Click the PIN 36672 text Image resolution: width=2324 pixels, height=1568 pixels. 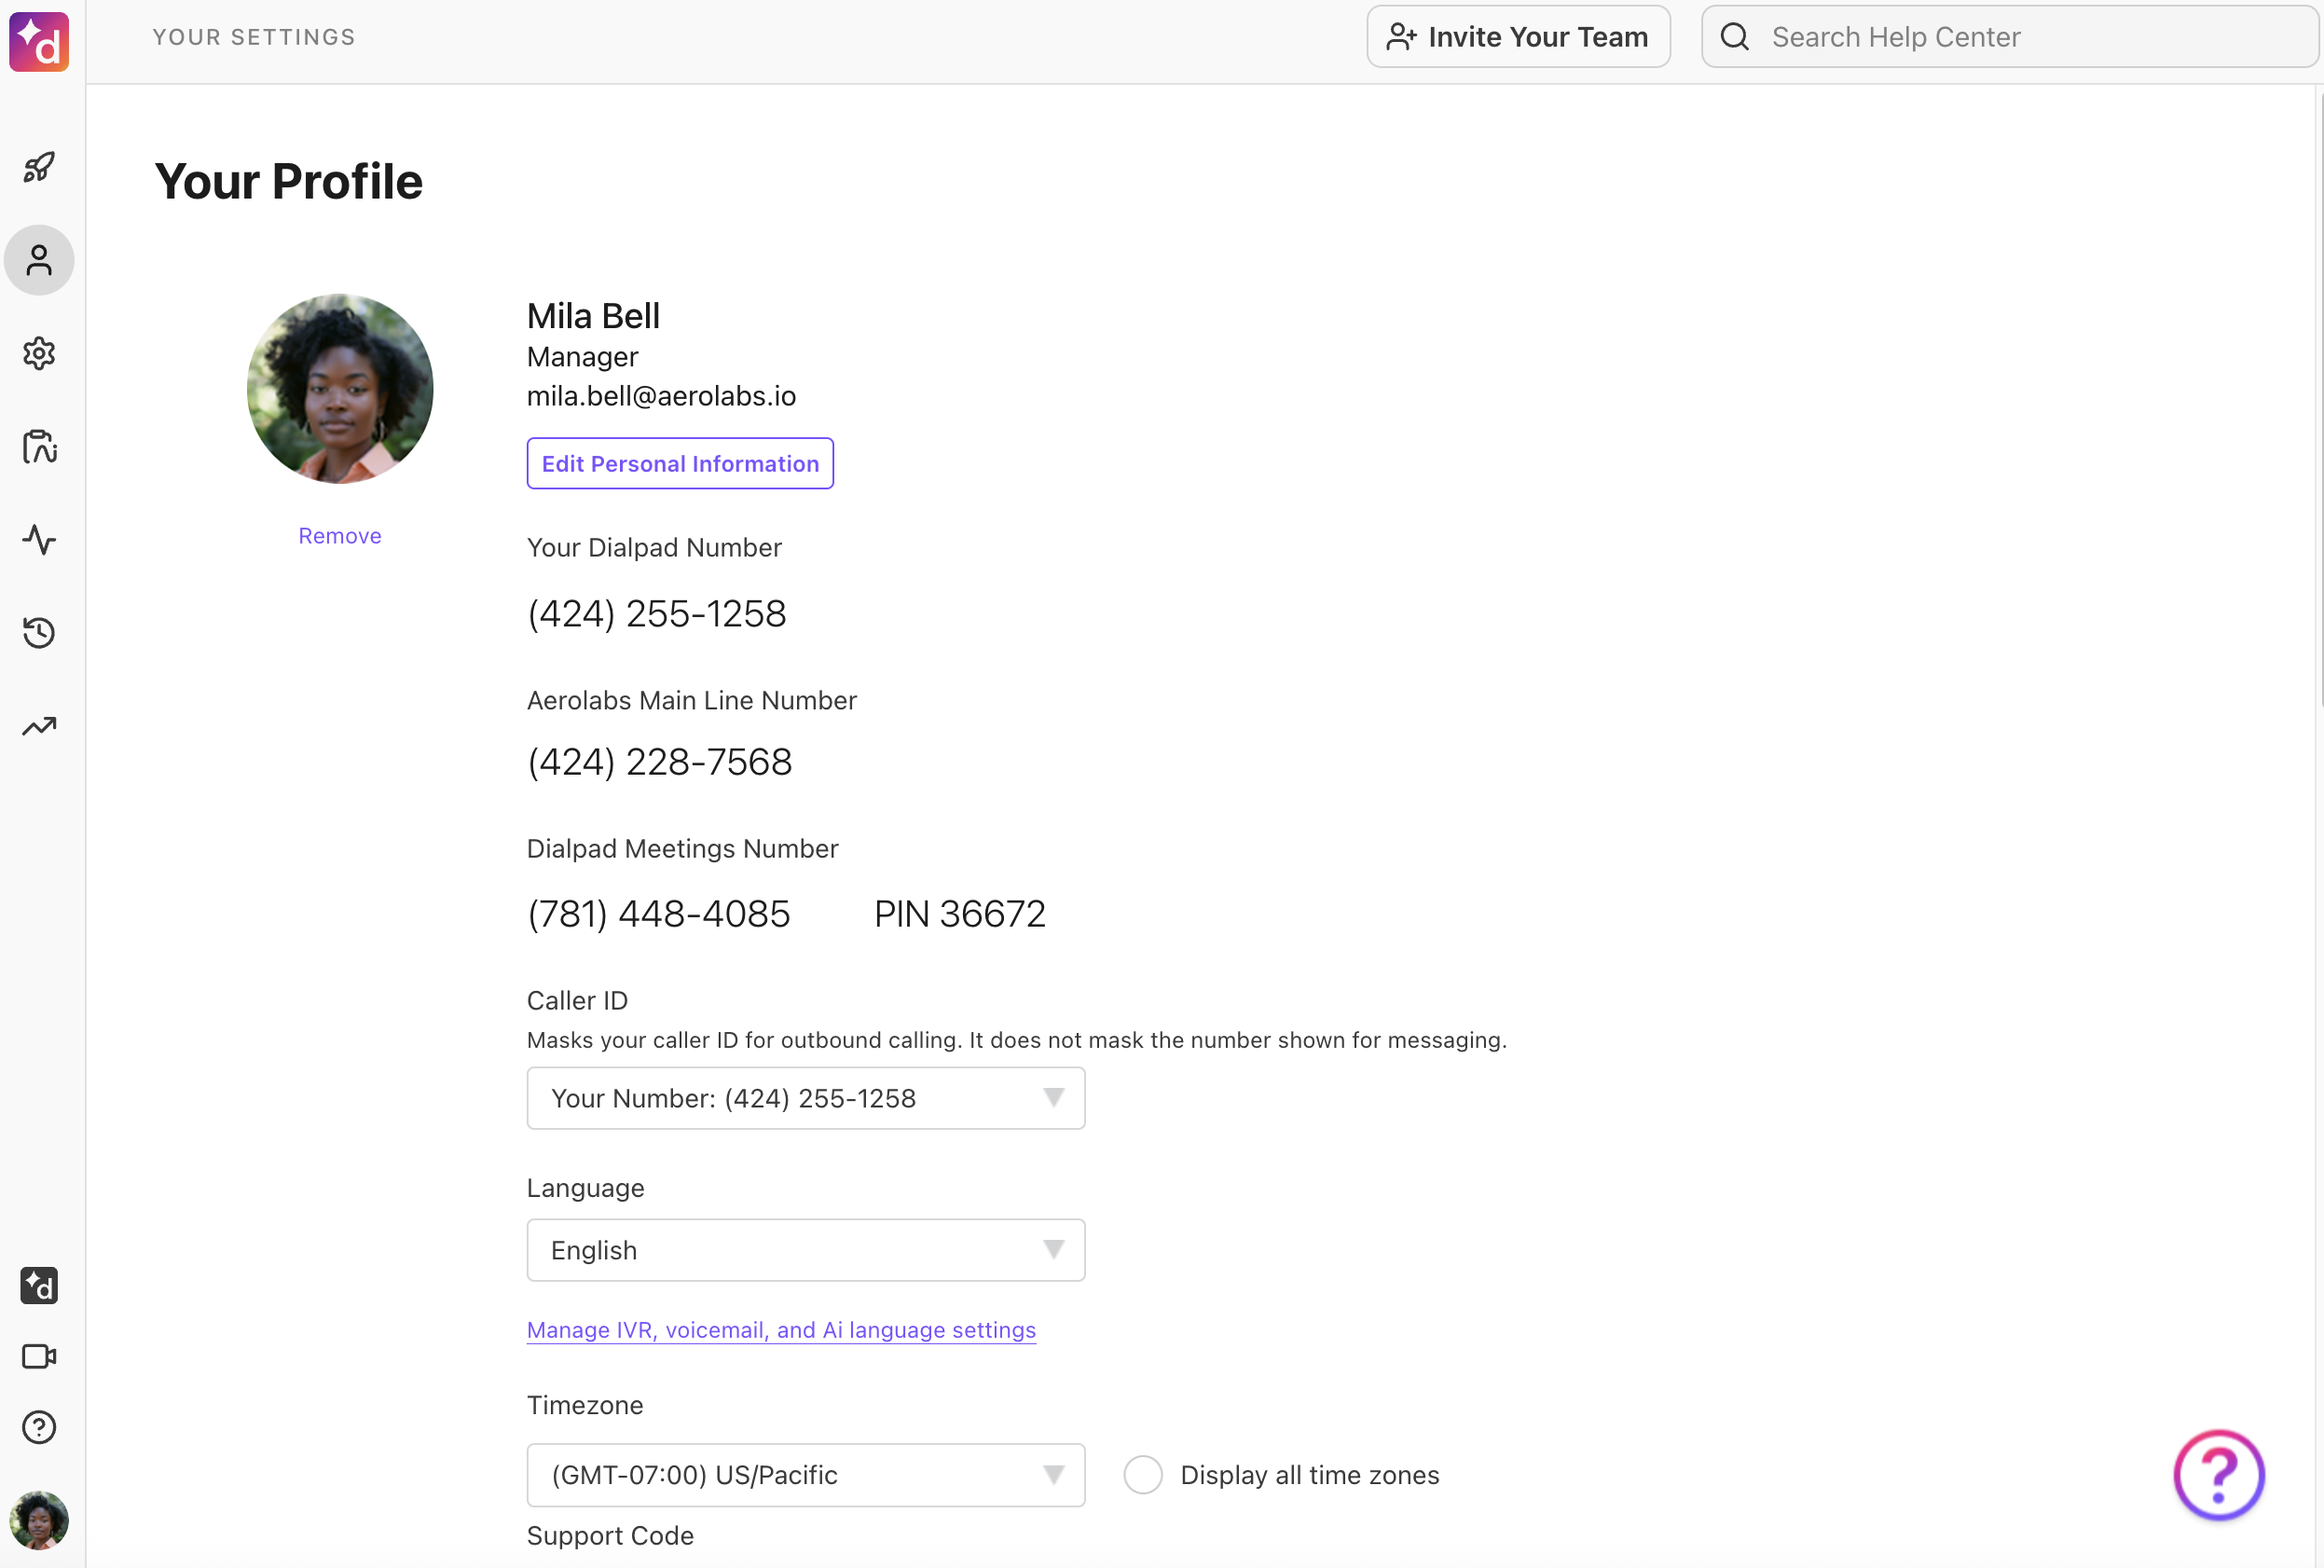click(960, 914)
